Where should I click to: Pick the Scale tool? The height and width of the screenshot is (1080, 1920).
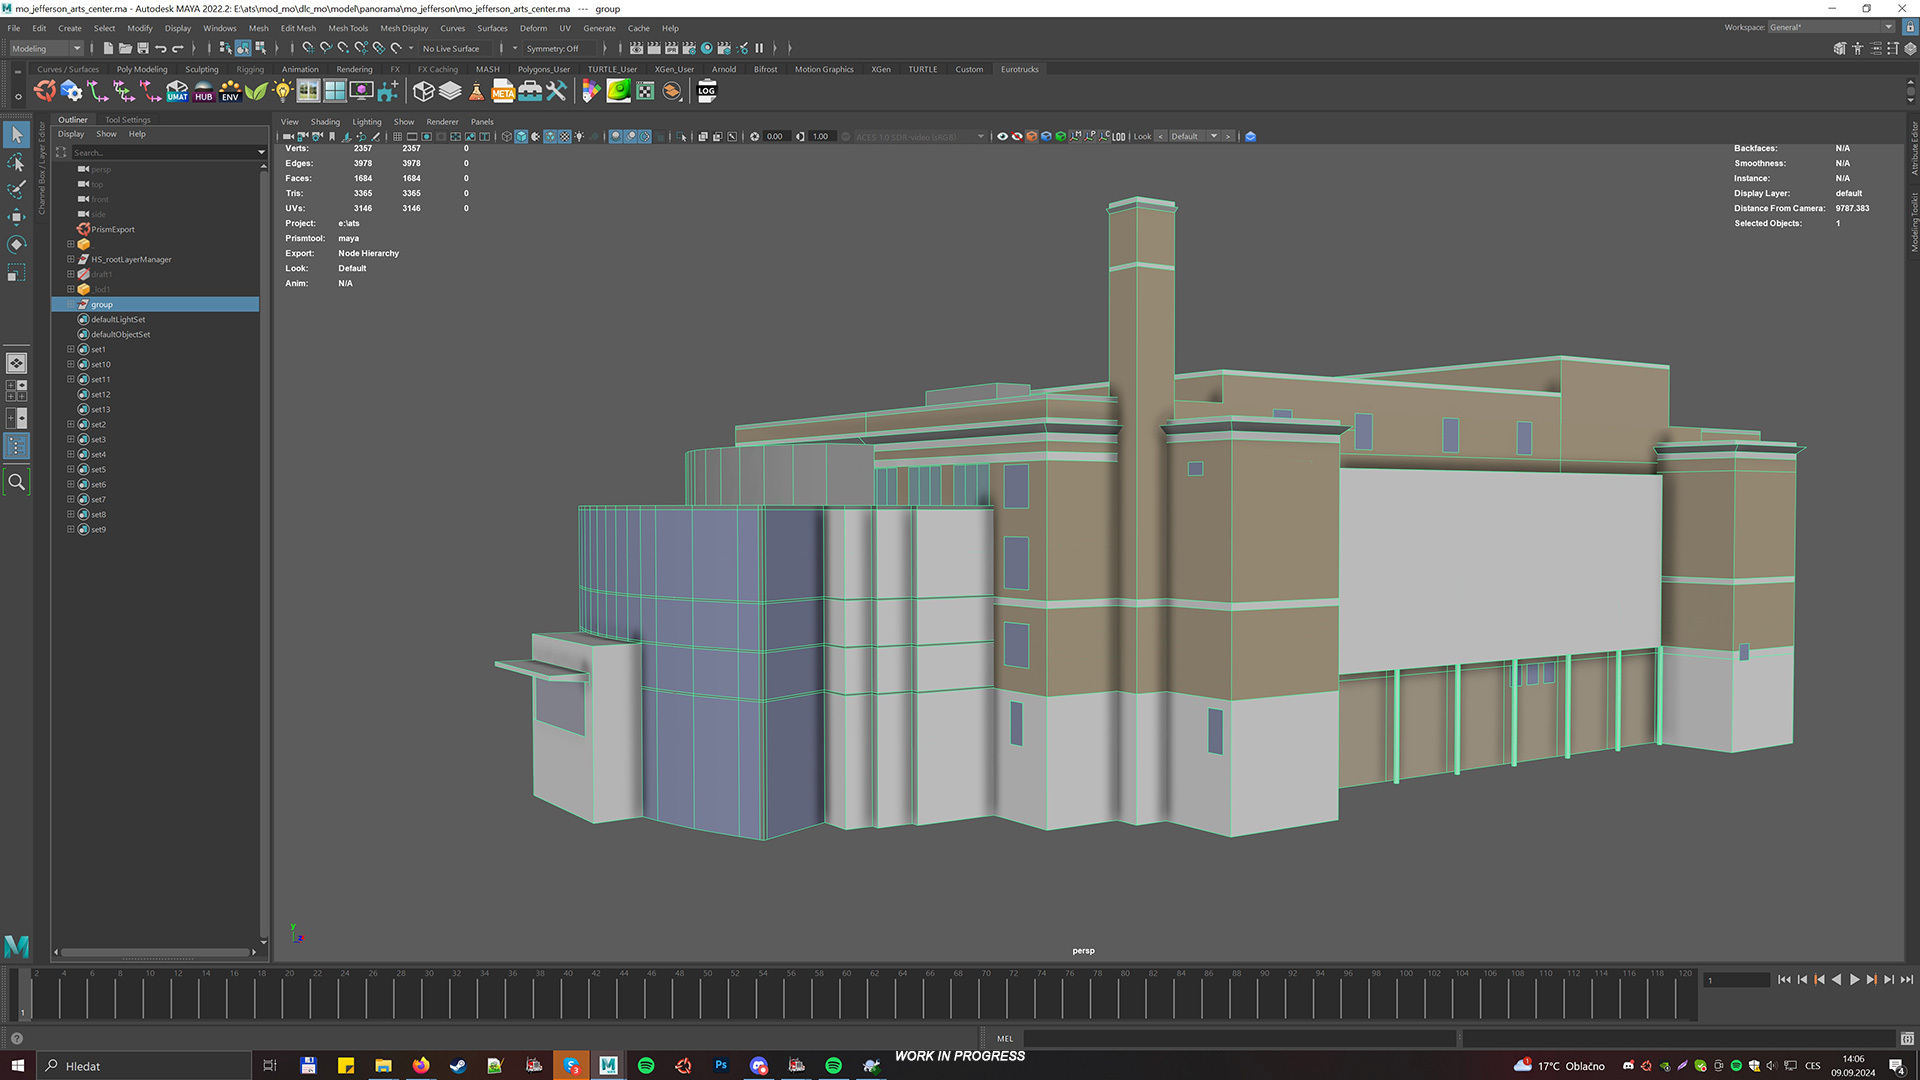coord(16,273)
